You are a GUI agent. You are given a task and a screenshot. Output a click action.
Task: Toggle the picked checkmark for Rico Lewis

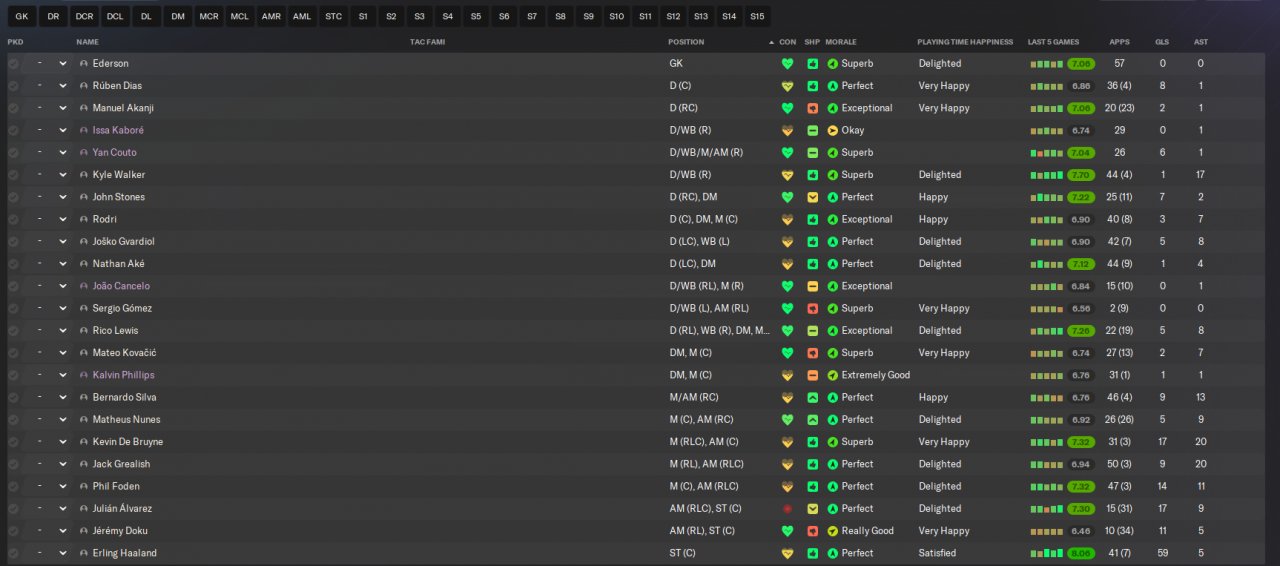[13, 330]
